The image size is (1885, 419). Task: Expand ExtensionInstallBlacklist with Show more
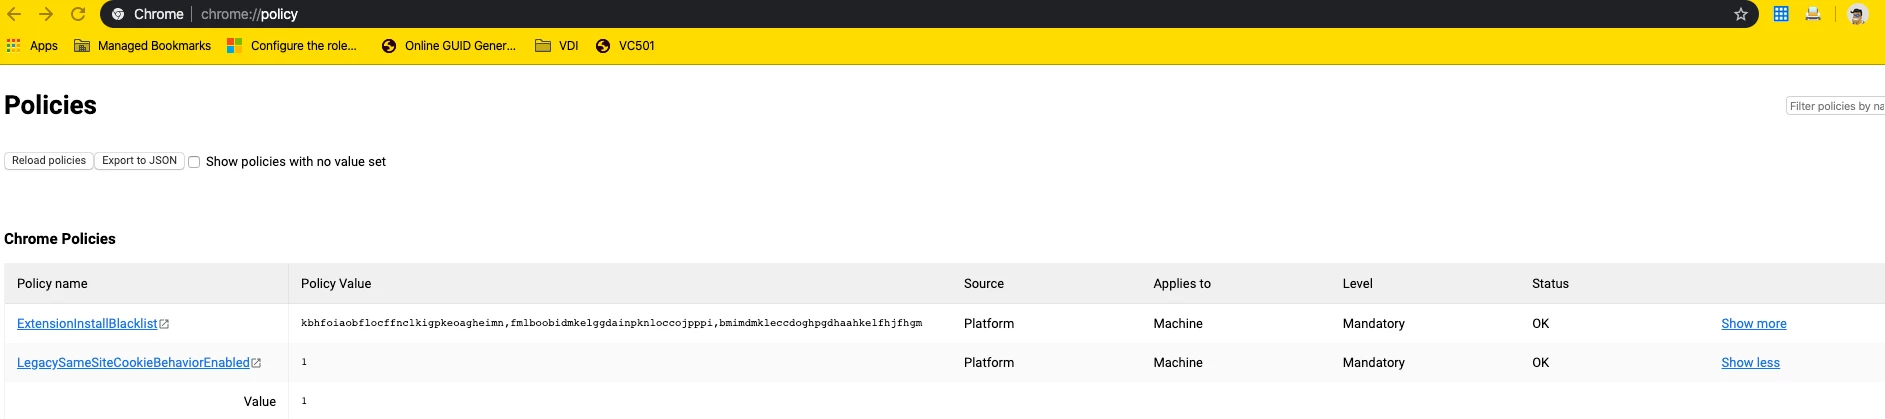pos(1753,324)
